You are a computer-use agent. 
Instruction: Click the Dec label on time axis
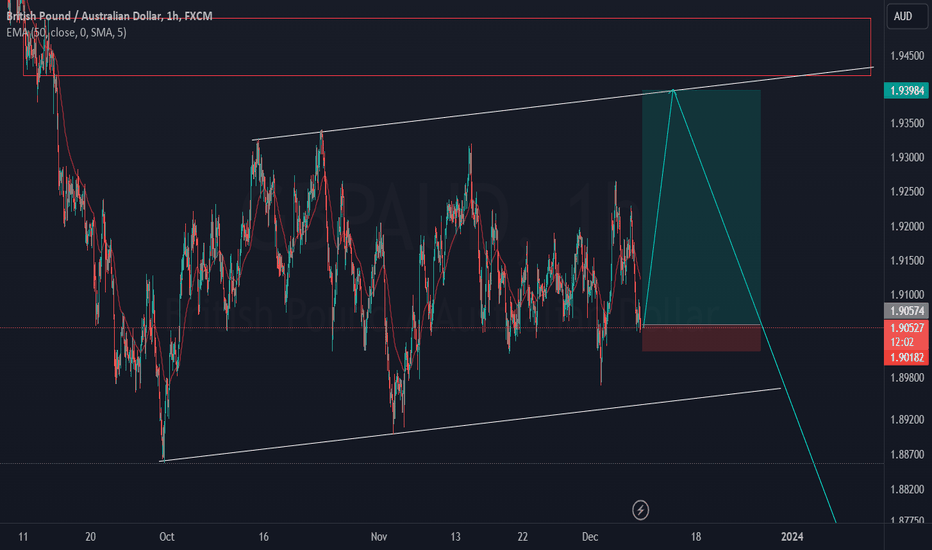pos(590,536)
